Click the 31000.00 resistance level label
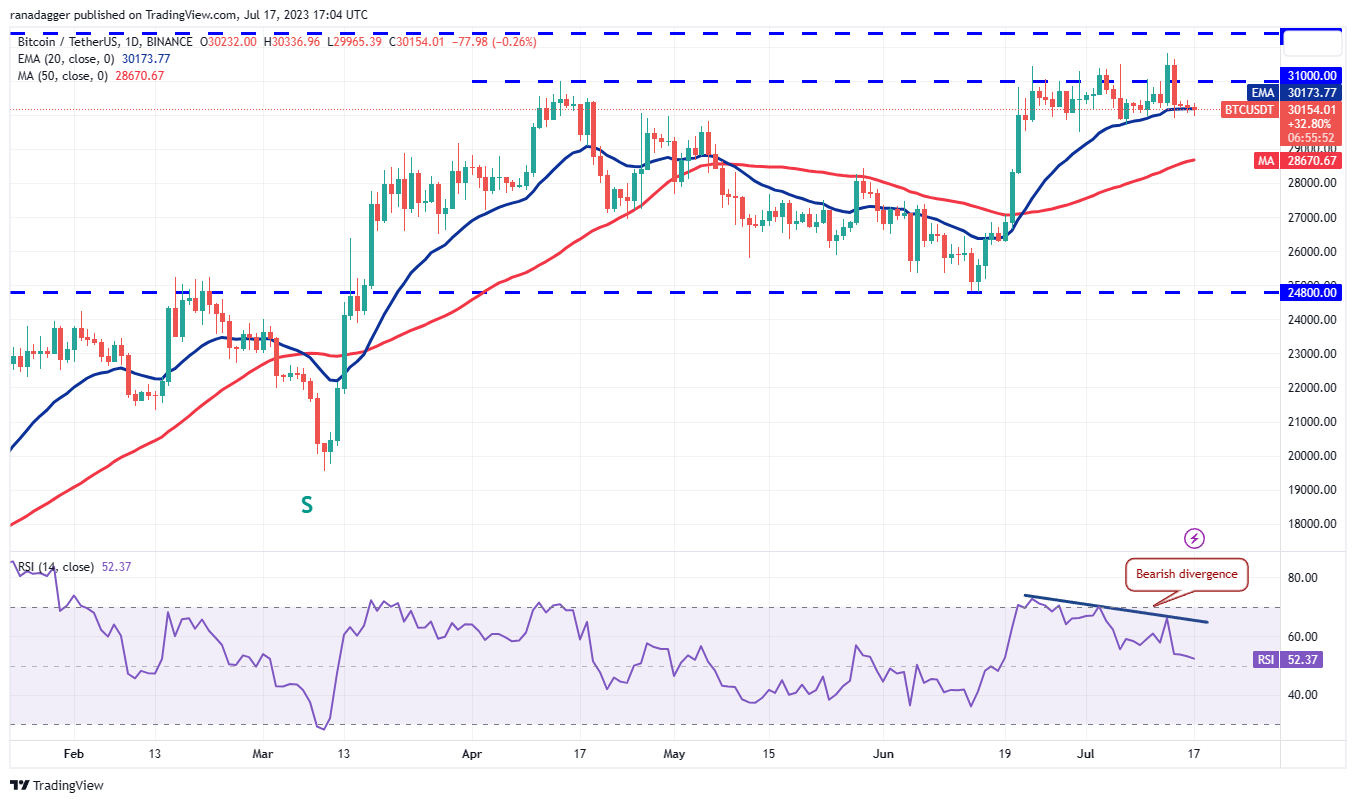Viewport: 1356px width, 803px height. (1310, 75)
